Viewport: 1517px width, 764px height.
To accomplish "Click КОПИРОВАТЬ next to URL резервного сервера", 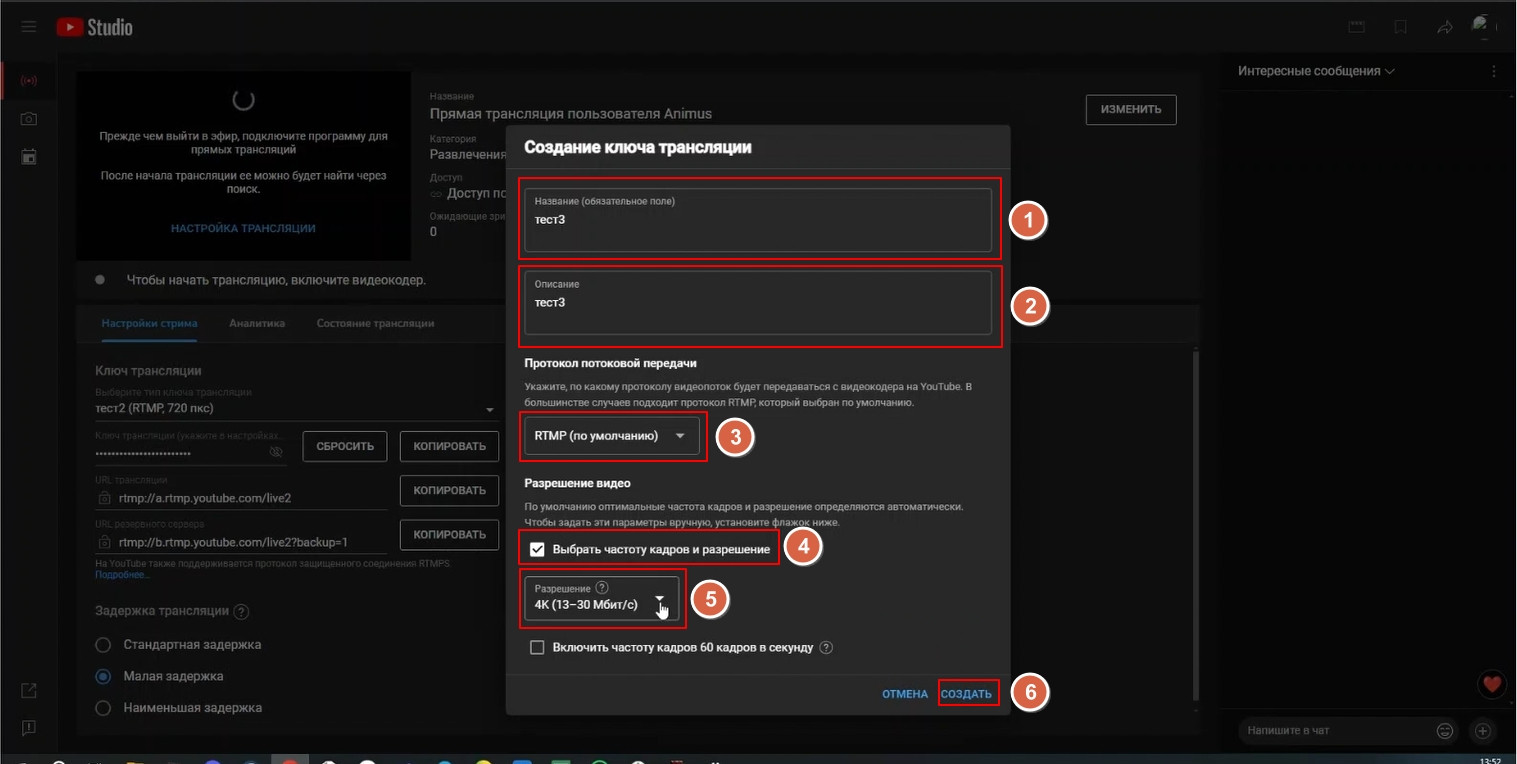I will click(x=450, y=534).
